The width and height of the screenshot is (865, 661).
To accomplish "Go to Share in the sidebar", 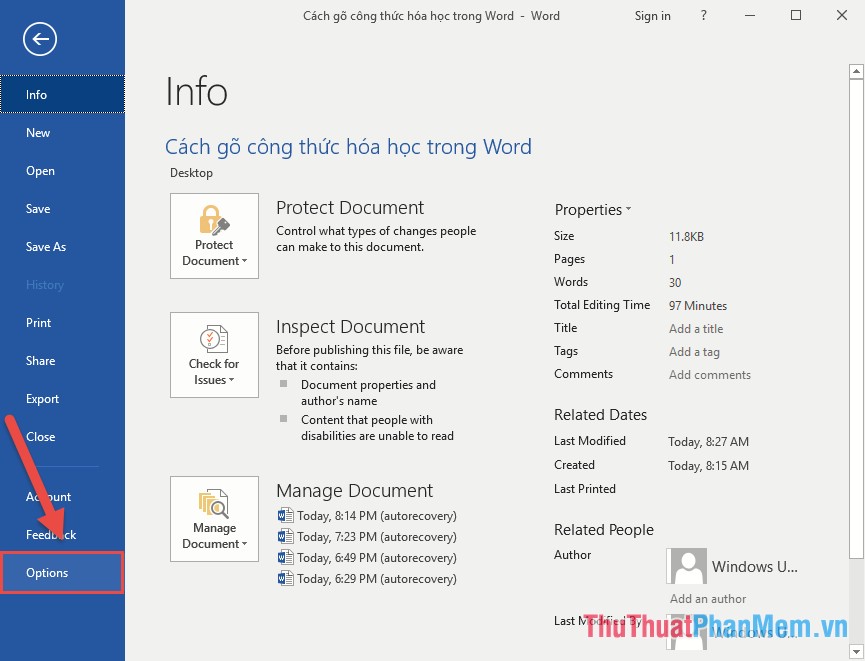I will click(62, 361).
